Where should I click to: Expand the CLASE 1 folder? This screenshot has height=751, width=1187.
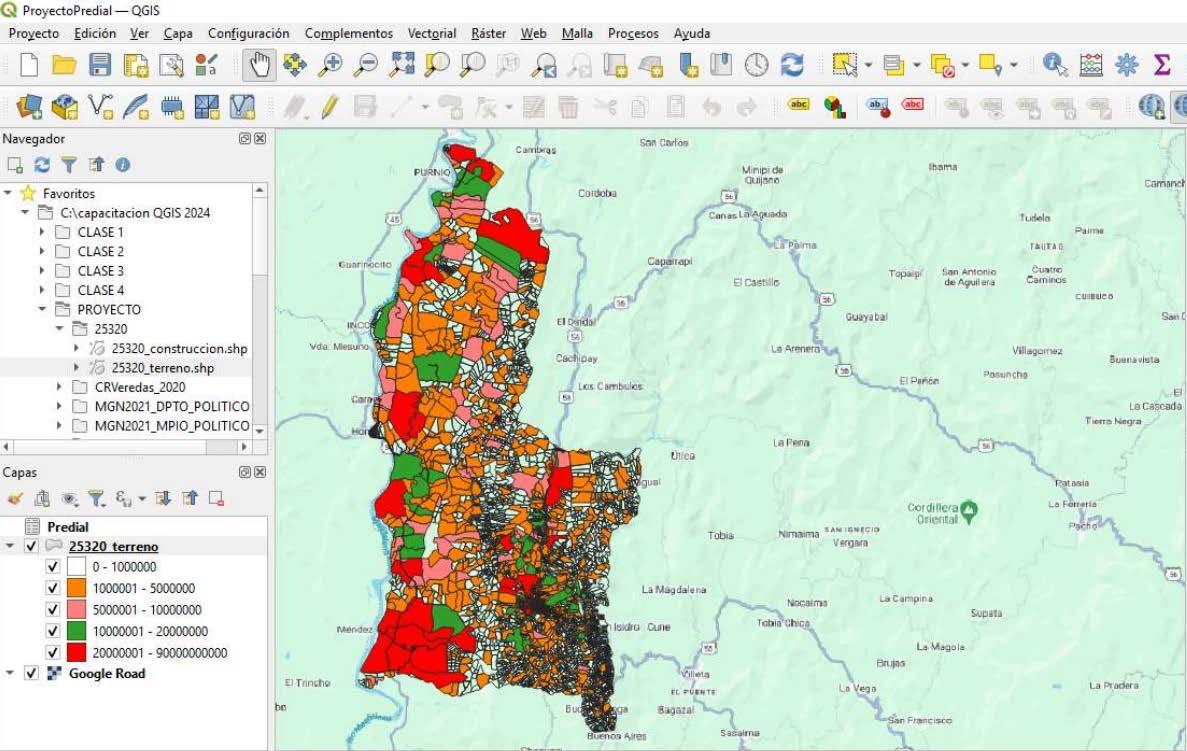point(42,232)
